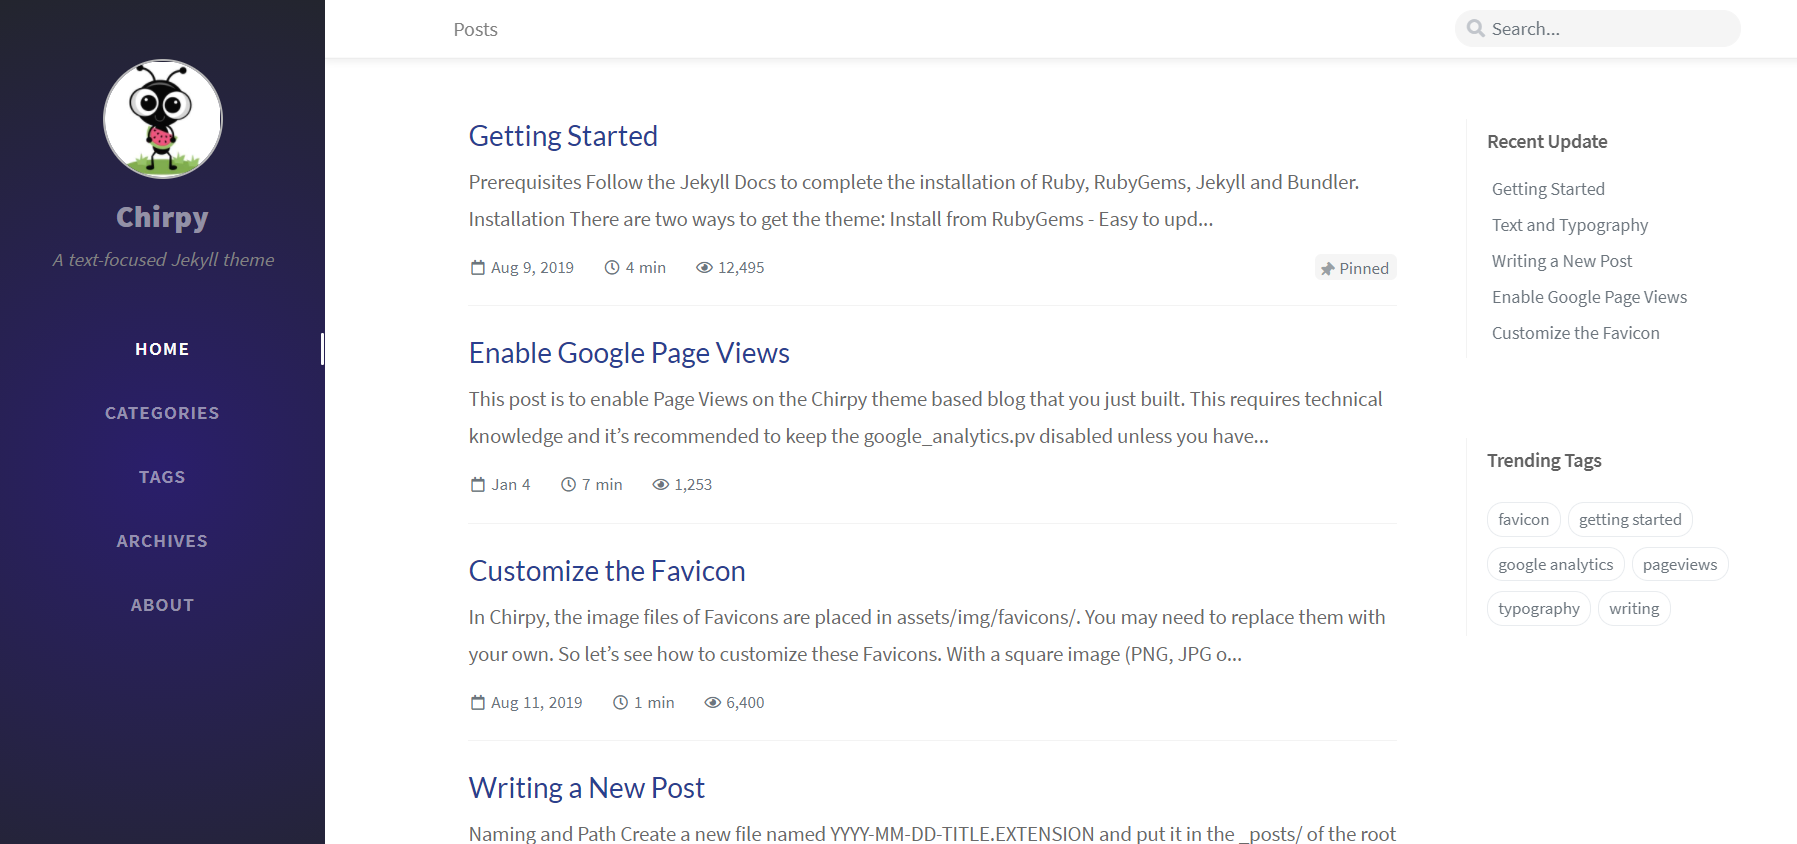Select the google analytics trending tag

(x=1555, y=564)
